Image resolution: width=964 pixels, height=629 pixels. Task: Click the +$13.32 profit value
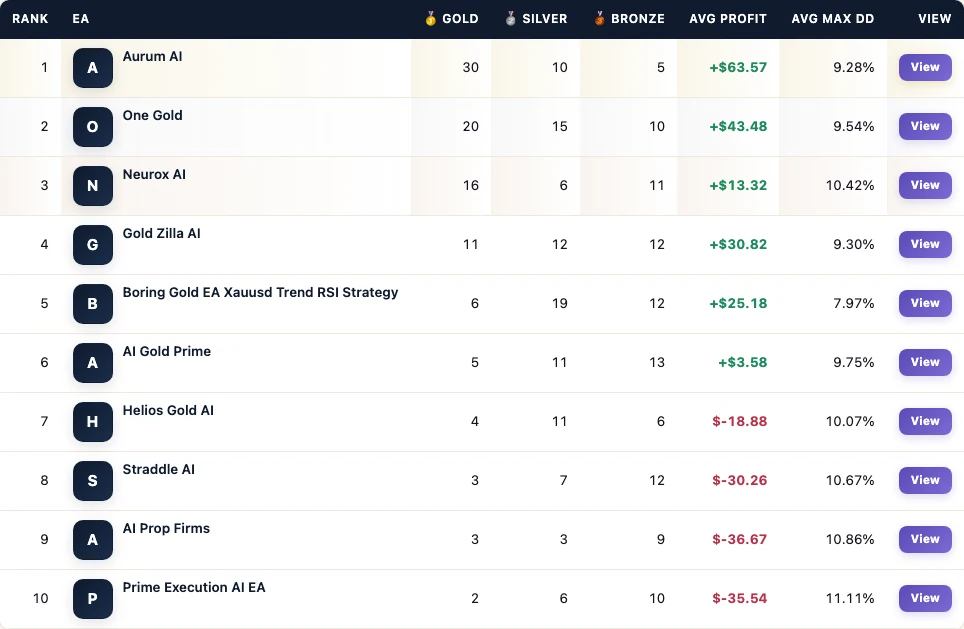[738, 186]
